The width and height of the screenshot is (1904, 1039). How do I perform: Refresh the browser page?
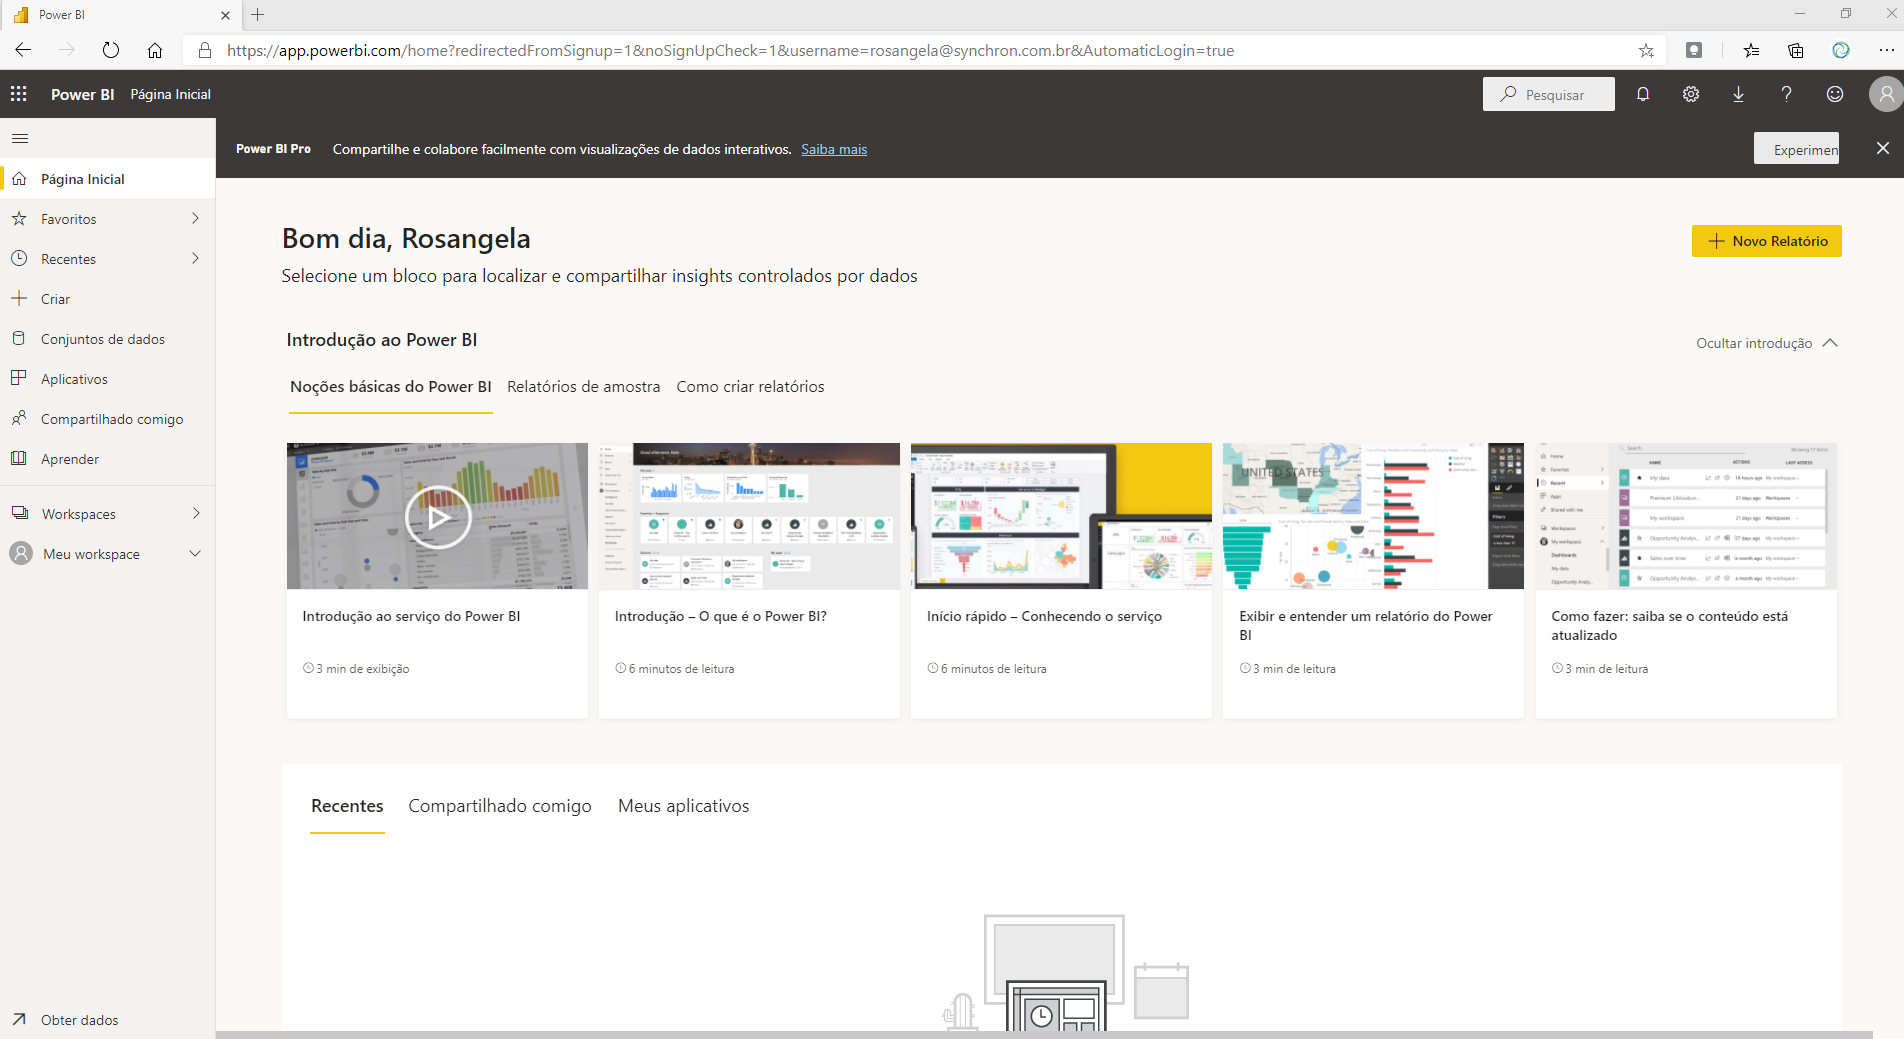click(111, 50)
